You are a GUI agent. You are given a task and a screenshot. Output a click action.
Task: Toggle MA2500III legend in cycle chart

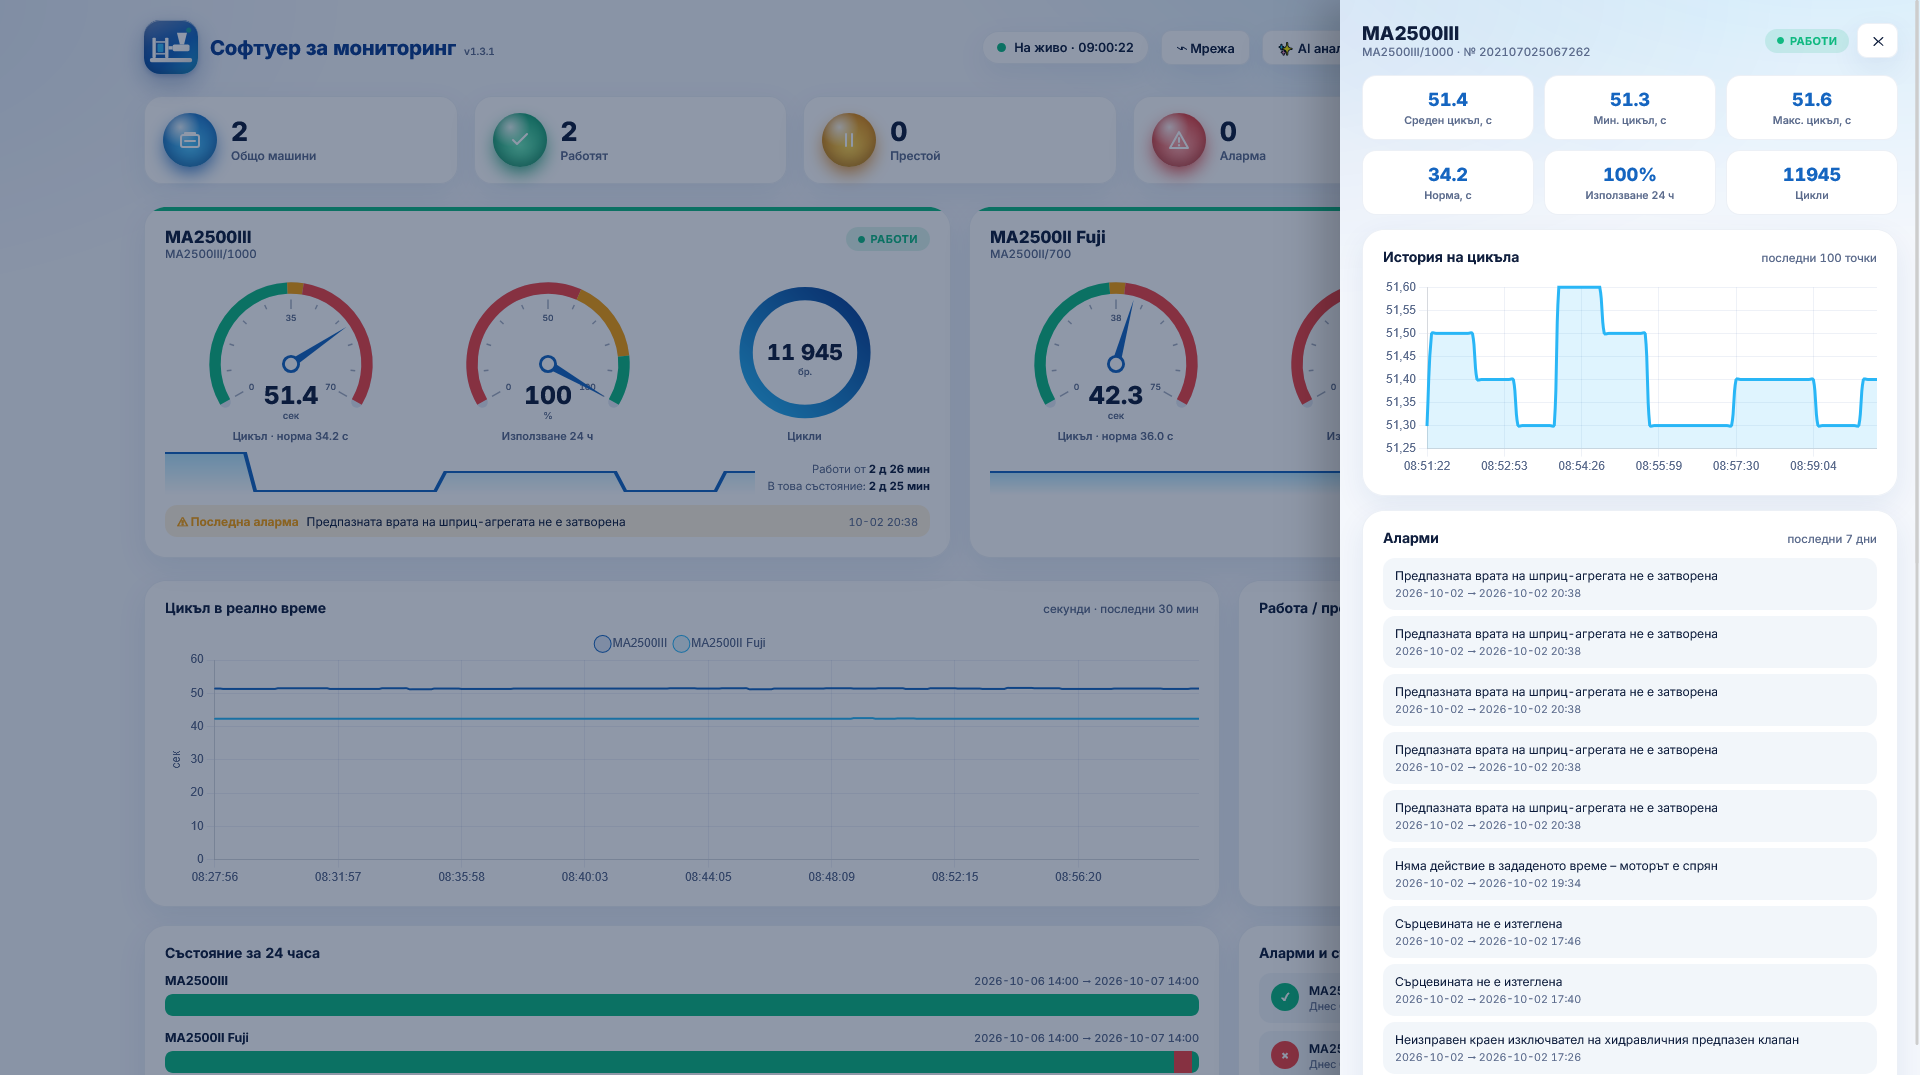[630, 643]
